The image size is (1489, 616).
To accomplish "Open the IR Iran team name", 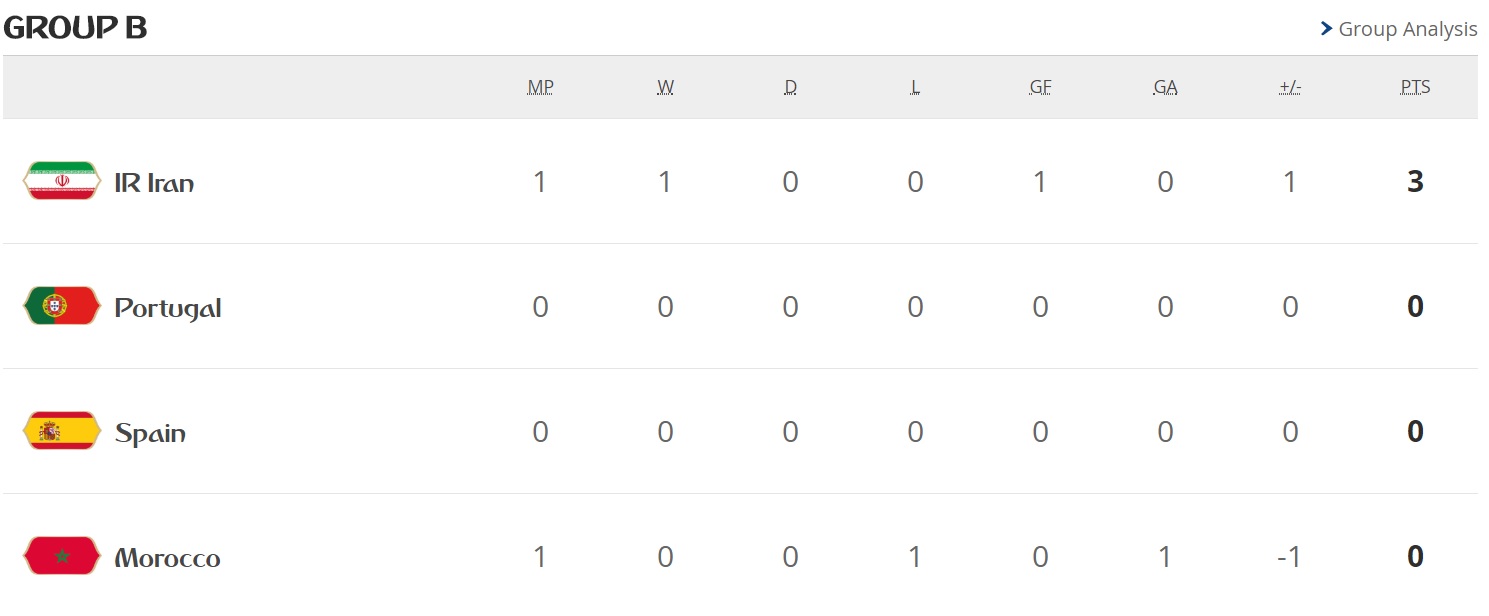I will 154,183.
